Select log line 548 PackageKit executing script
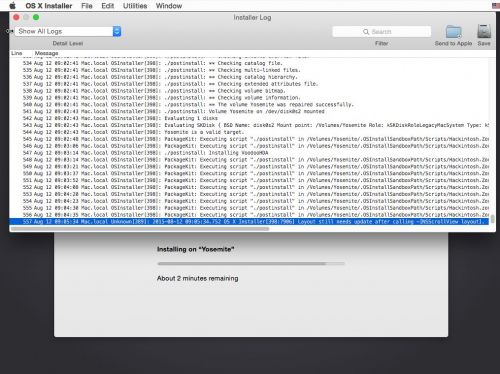 (x=249, y=160)
